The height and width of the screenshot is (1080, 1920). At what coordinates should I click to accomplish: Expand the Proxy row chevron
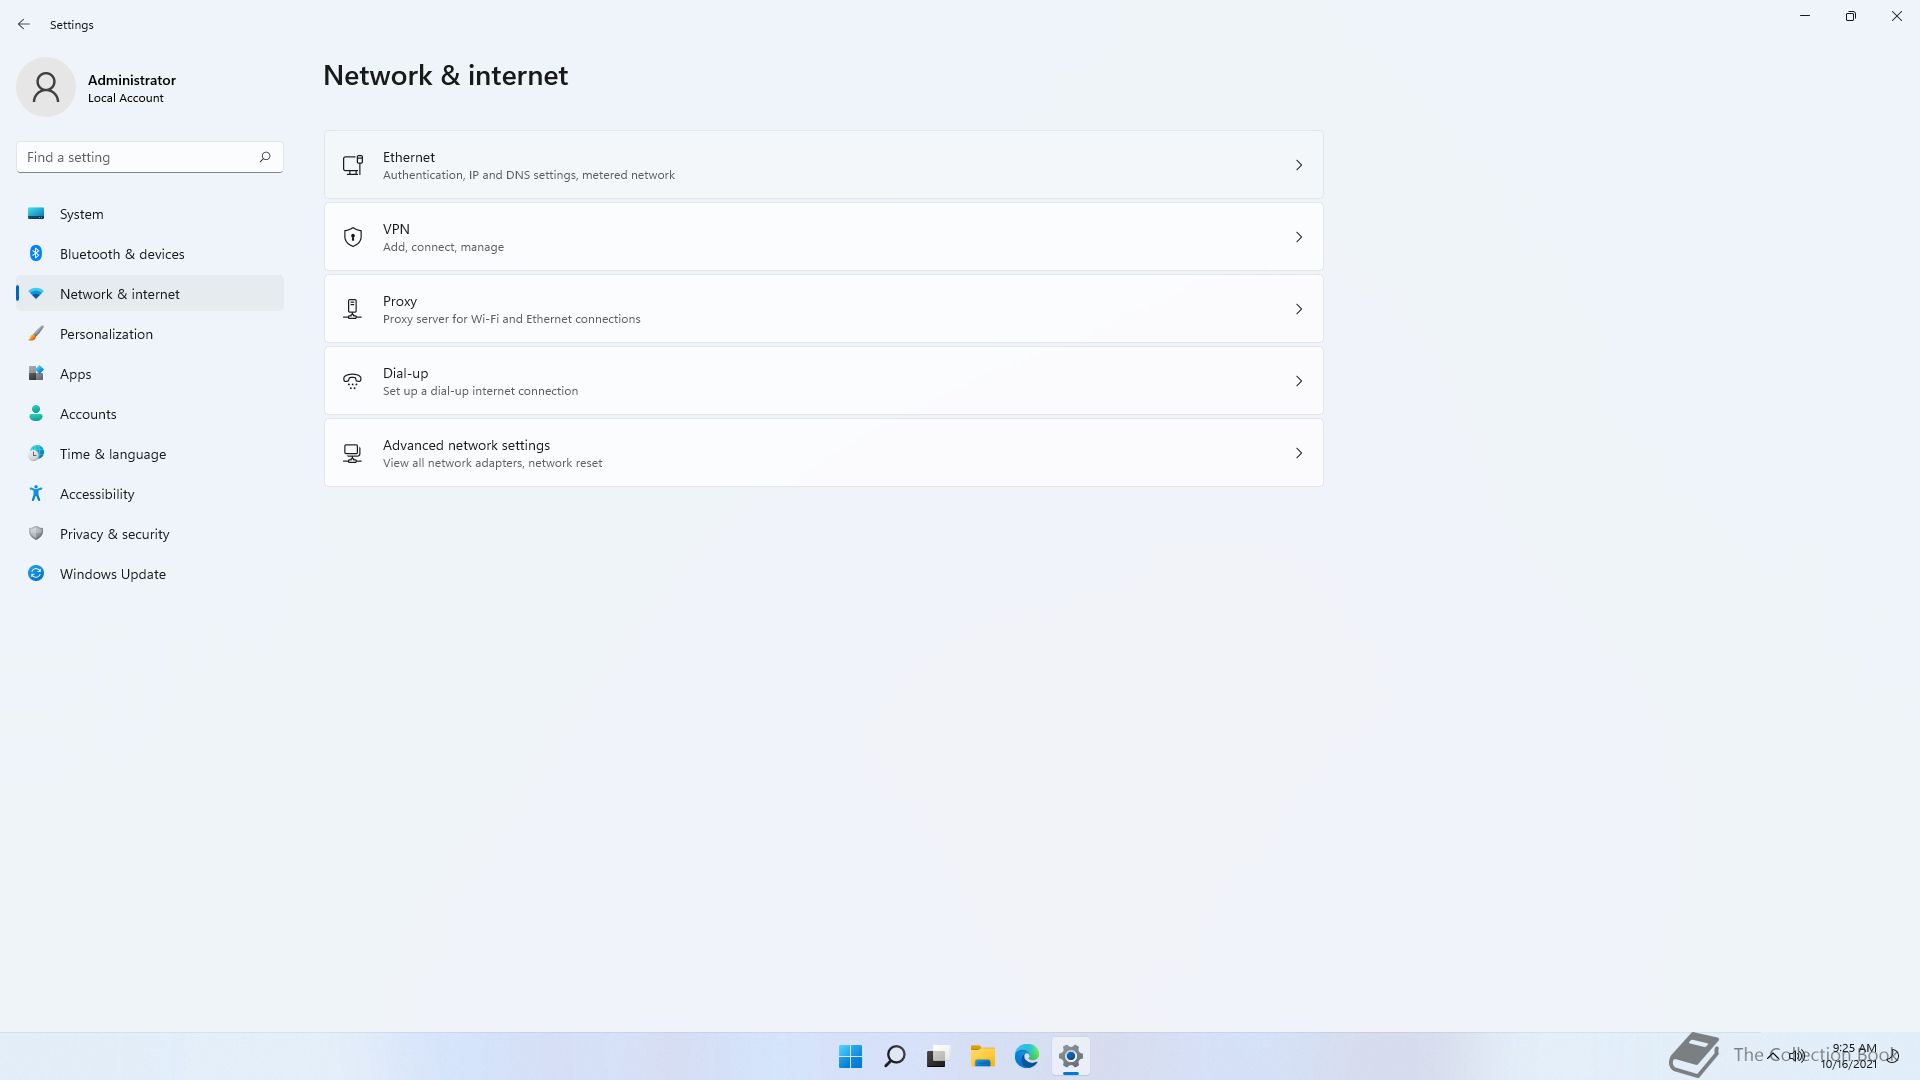pos(1299,309)
